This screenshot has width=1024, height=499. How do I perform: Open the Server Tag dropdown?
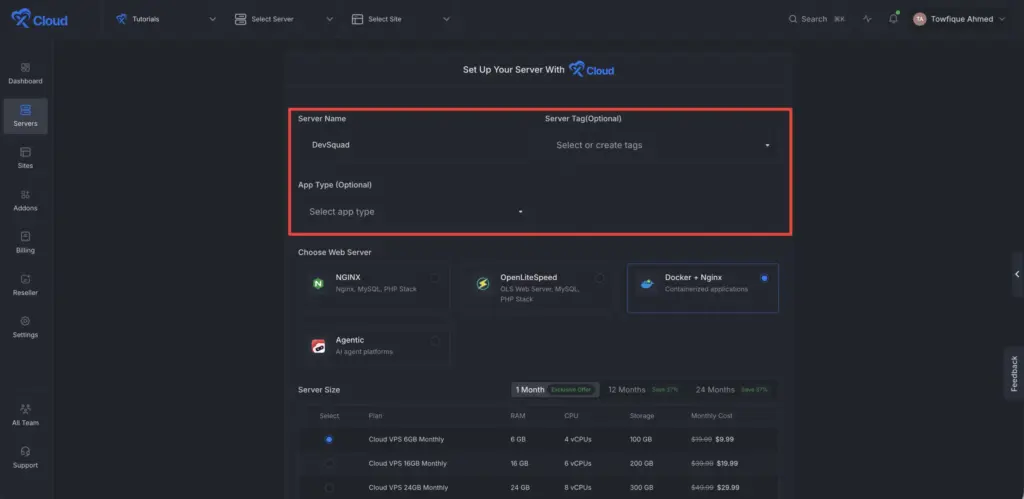(x=662, y=145)
